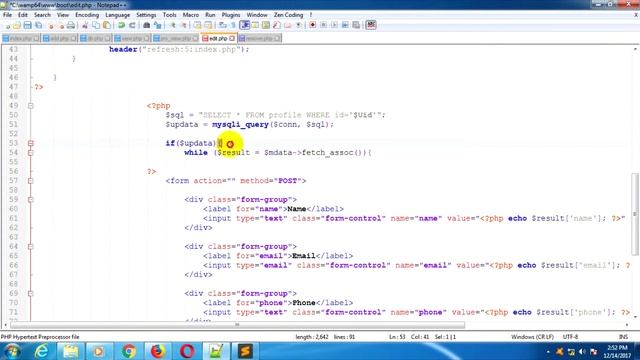The height and width of the screenshot is (360, 640).
Task: Print the document via toolbar icon
Action: [x=71, y=25]
